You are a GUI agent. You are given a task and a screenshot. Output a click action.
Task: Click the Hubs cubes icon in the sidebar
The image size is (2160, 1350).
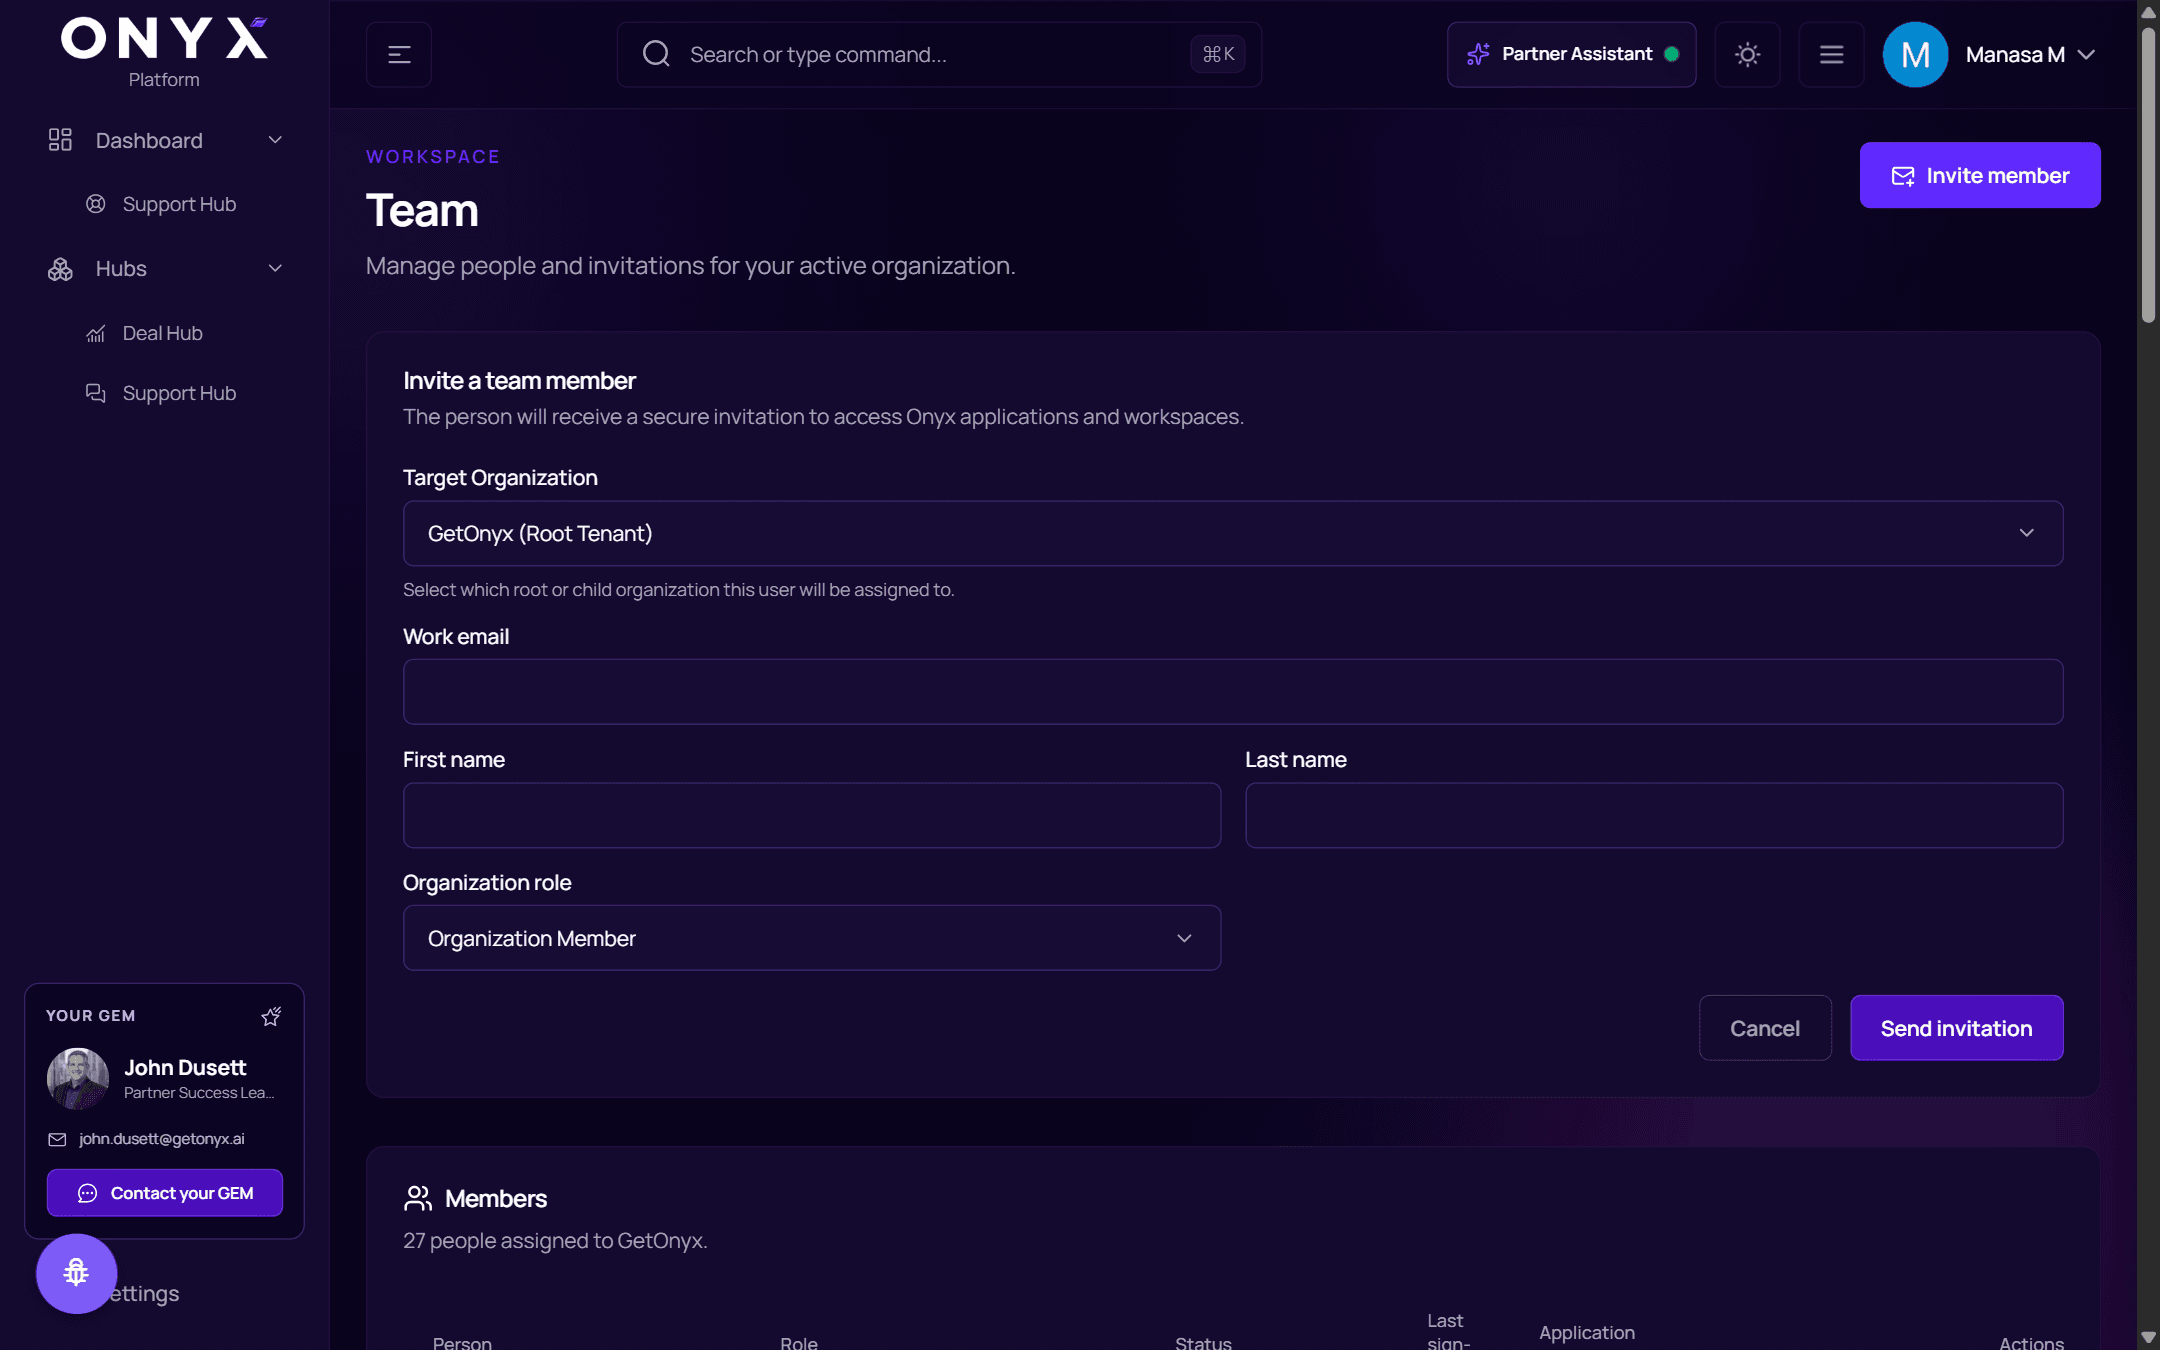coord(60,269)
